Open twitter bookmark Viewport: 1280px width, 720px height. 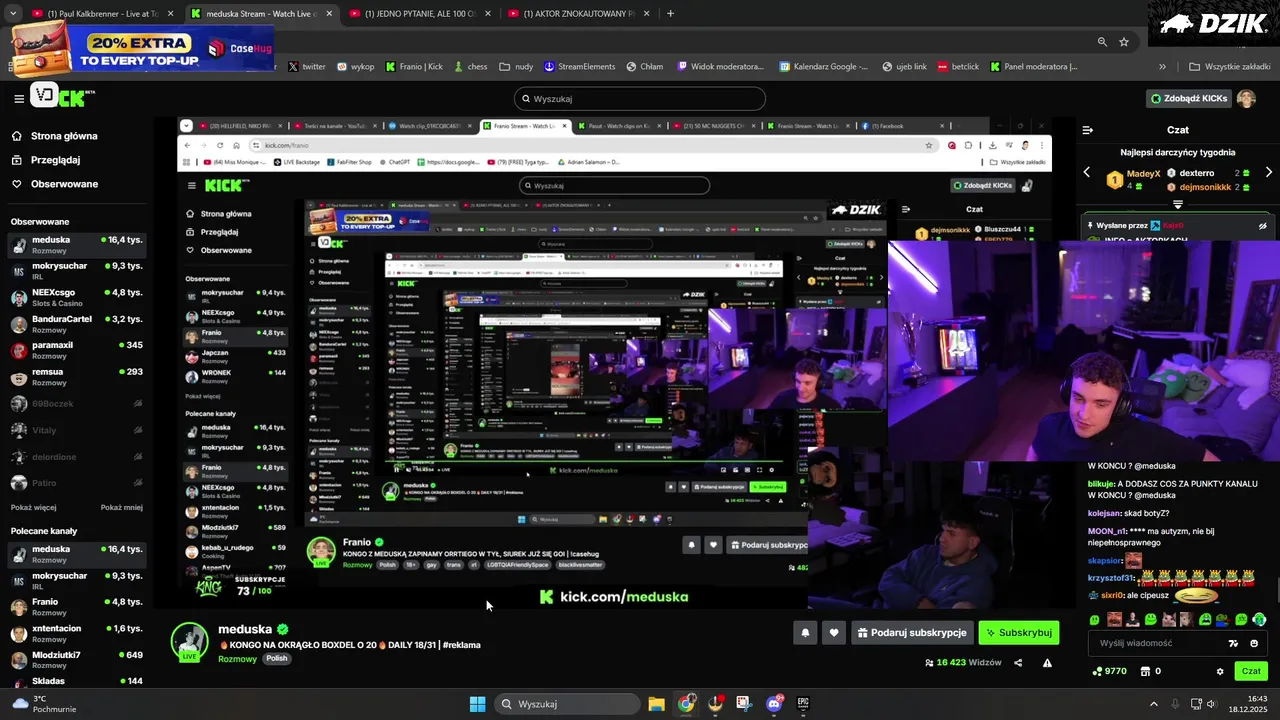click(x=307, y=67)
